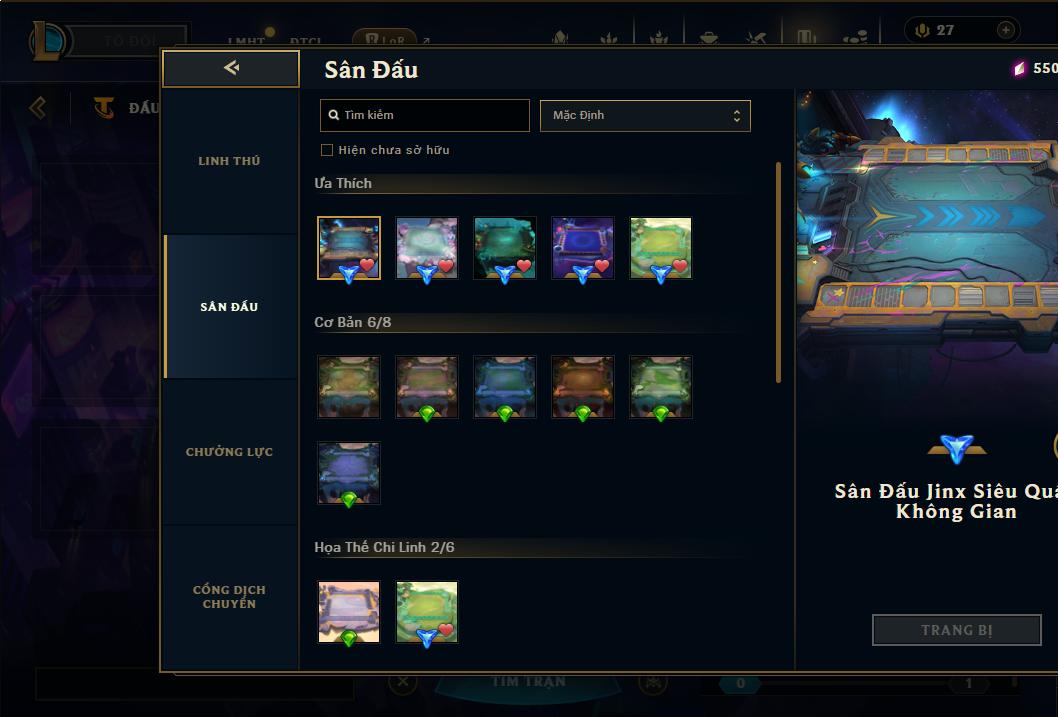
Task: Click the double chevron back icon at left
Action: point(38,107)
